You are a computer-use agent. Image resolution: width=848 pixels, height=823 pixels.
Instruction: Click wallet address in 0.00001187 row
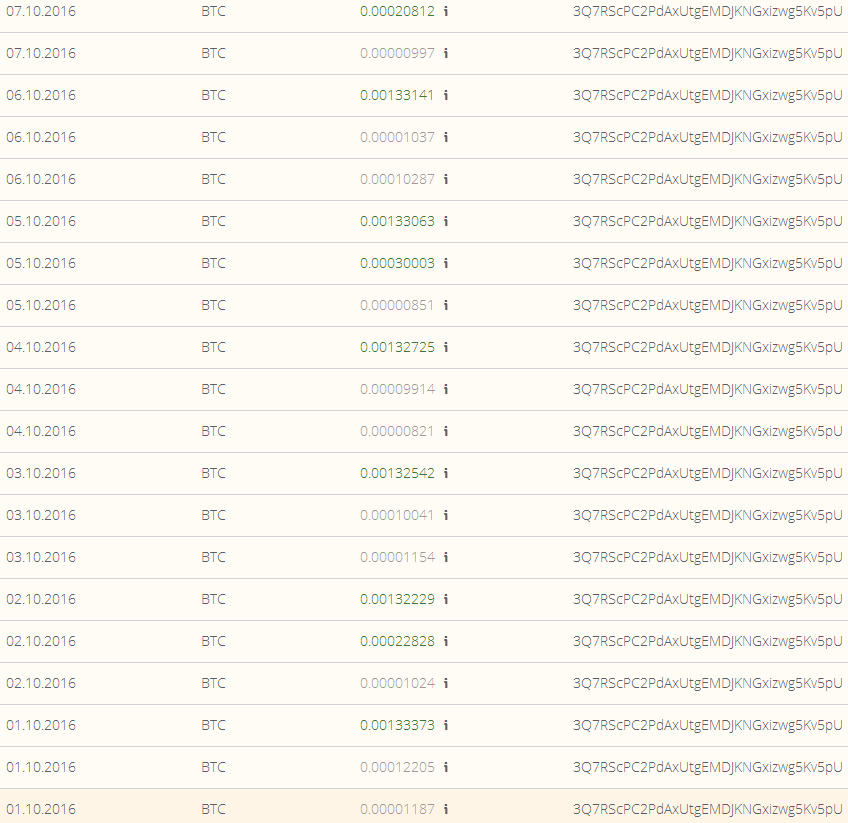pyautogui.click(x=707, y=809)
